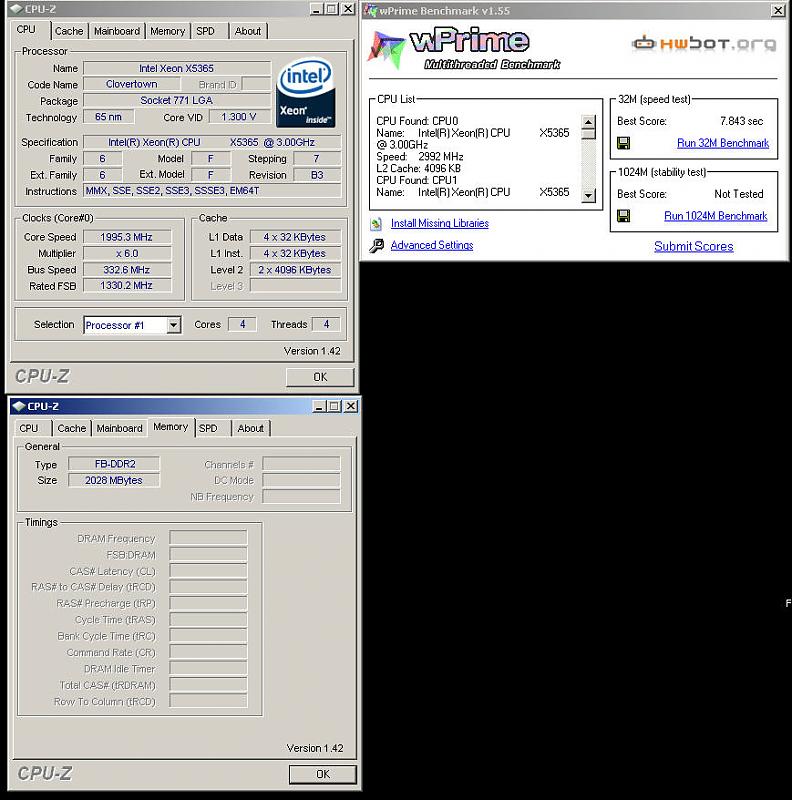Click the Technology value 65 nm
The height and width of the screenshot is (800, 792).
click(x=108, y=117)
